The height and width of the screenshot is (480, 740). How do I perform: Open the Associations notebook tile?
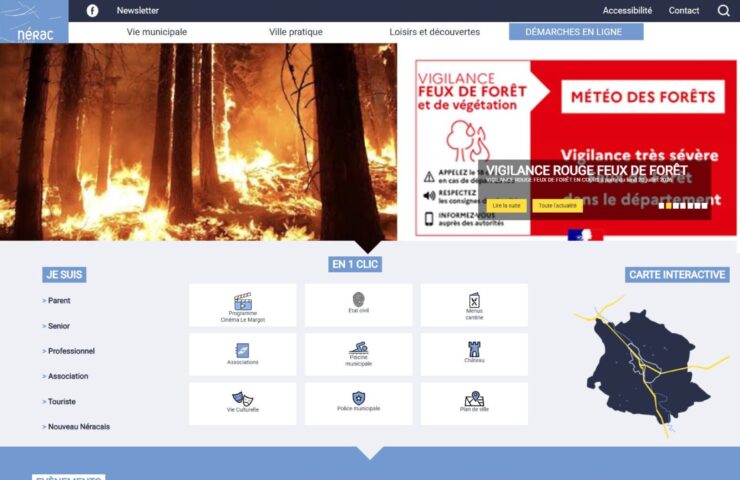point(243,354)
